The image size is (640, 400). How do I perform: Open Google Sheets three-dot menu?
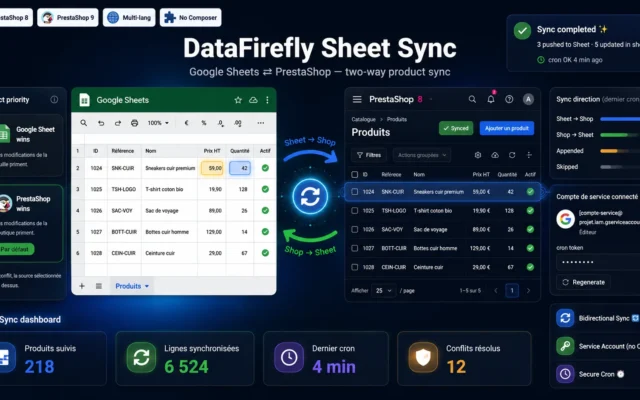(x=267, y=100)
